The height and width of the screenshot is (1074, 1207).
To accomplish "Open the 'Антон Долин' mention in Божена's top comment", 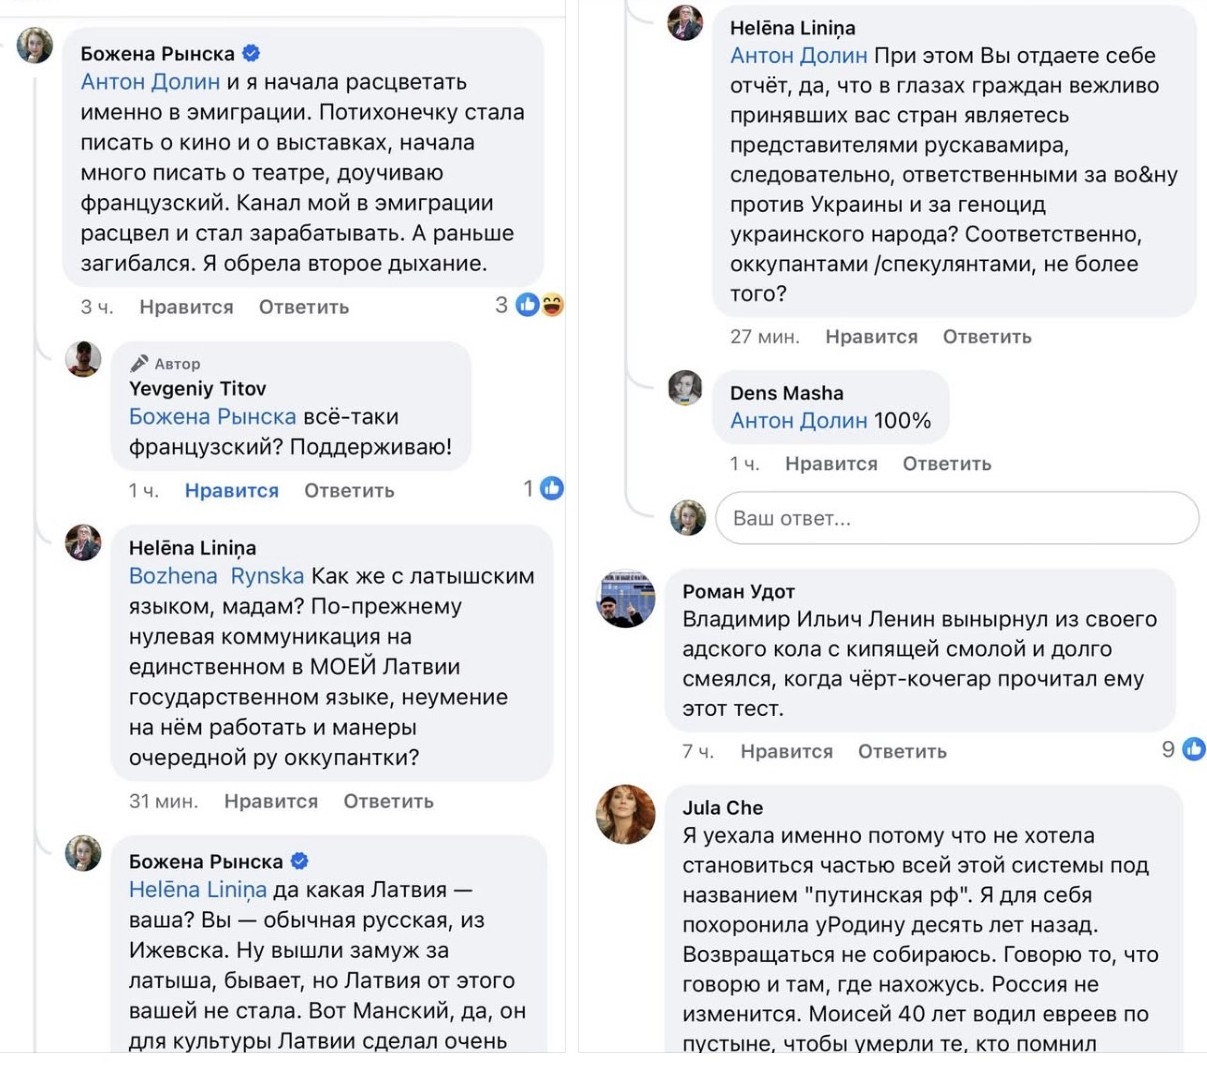I will 150,82.
